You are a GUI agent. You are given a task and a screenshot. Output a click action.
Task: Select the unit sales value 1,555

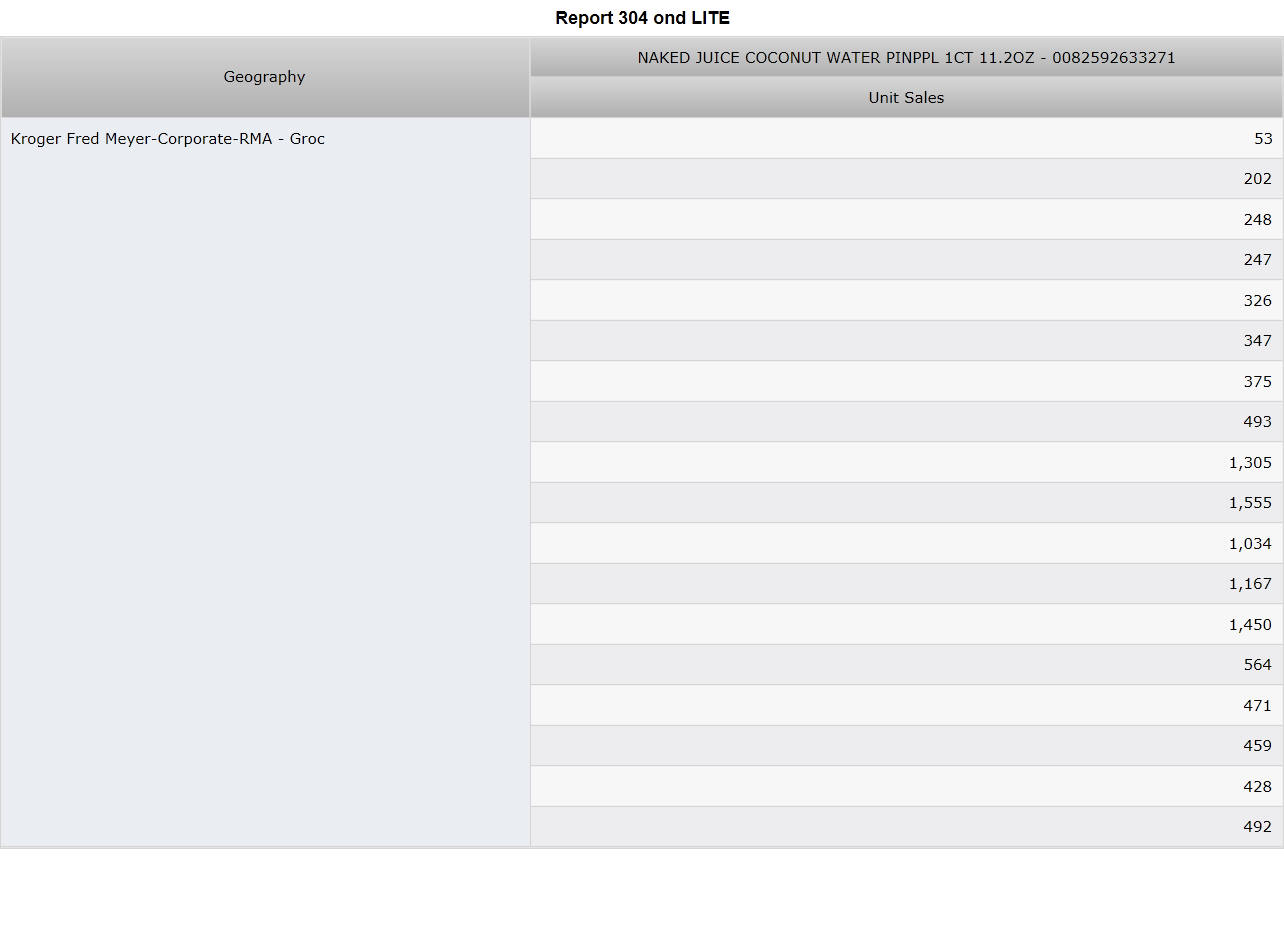pos(906,503)
